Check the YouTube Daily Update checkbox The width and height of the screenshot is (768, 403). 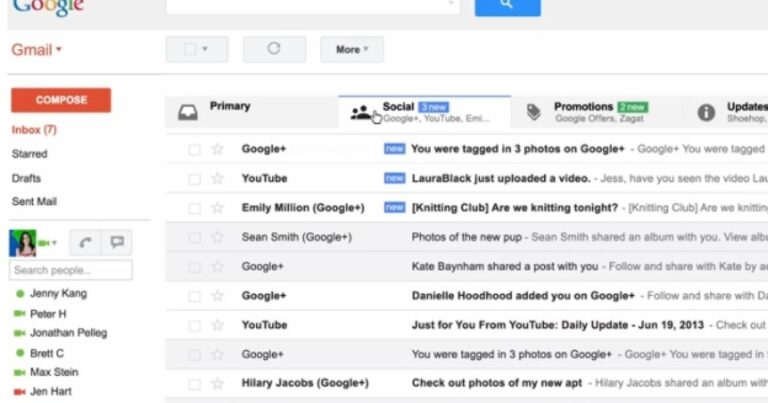coord(194,326)
